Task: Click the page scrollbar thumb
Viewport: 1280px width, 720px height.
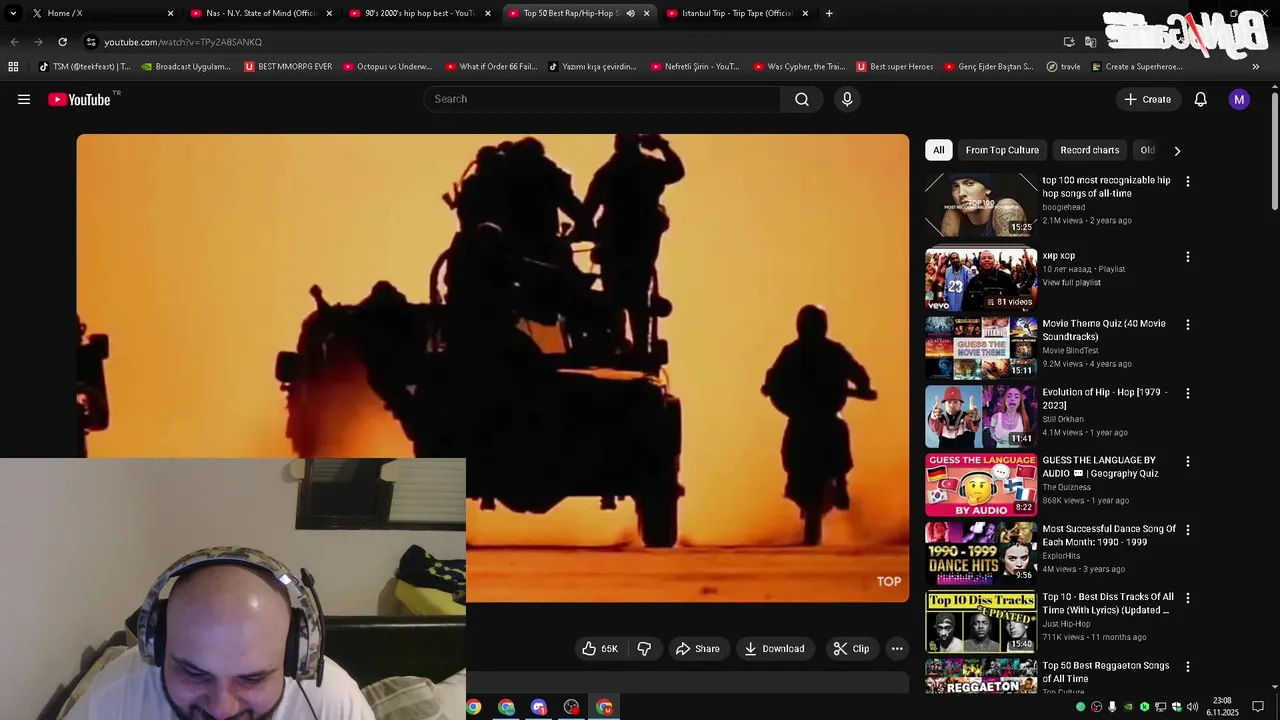Action: (1275, 150)
